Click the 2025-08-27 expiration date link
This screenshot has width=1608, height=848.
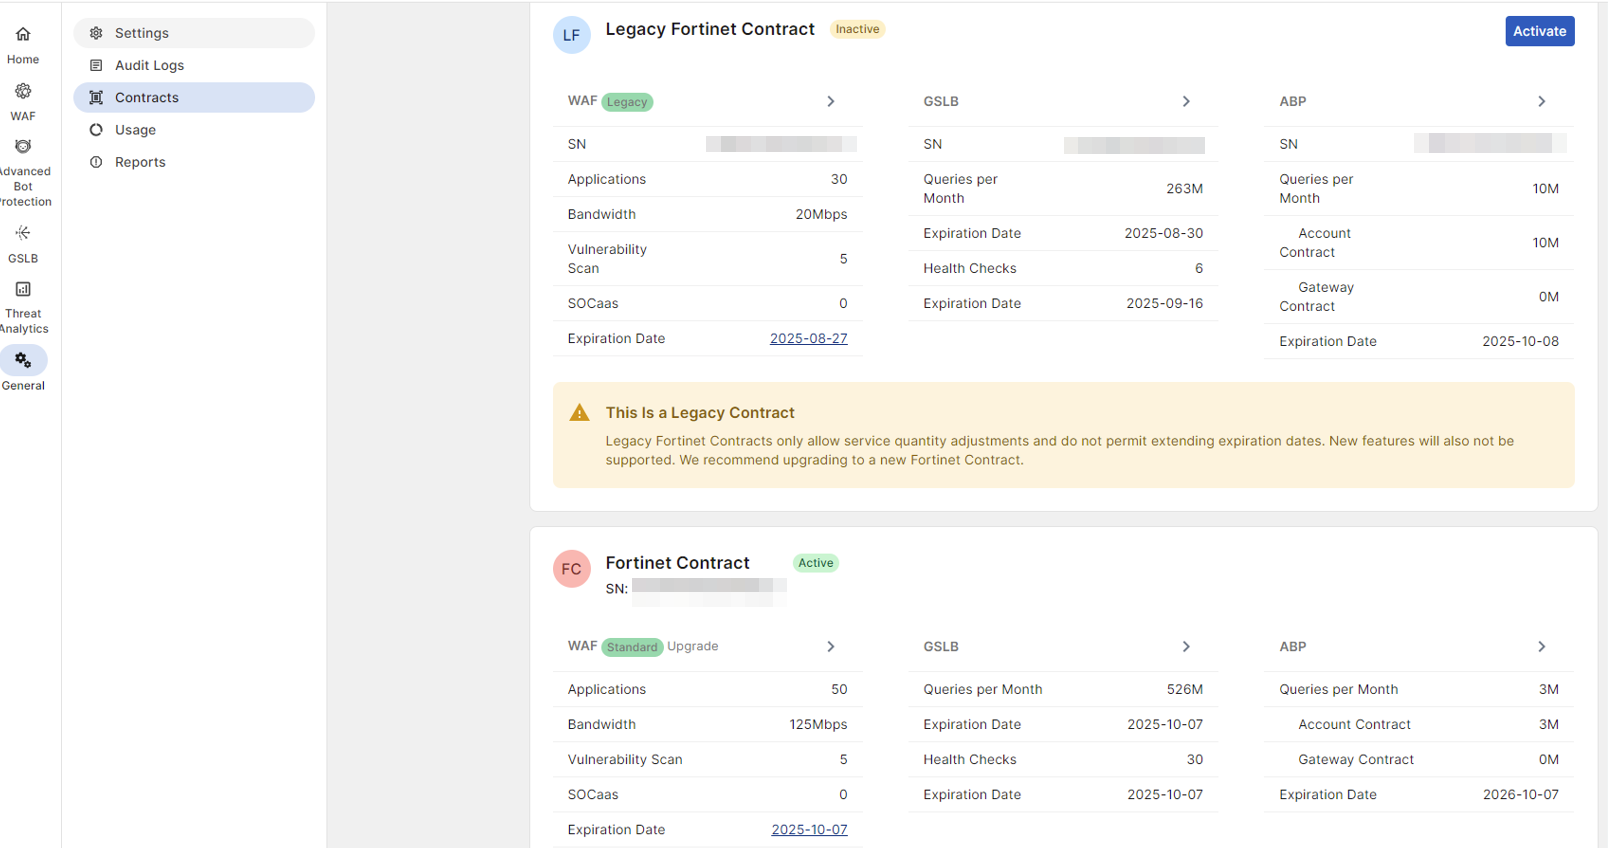click(x=808, y=339)
